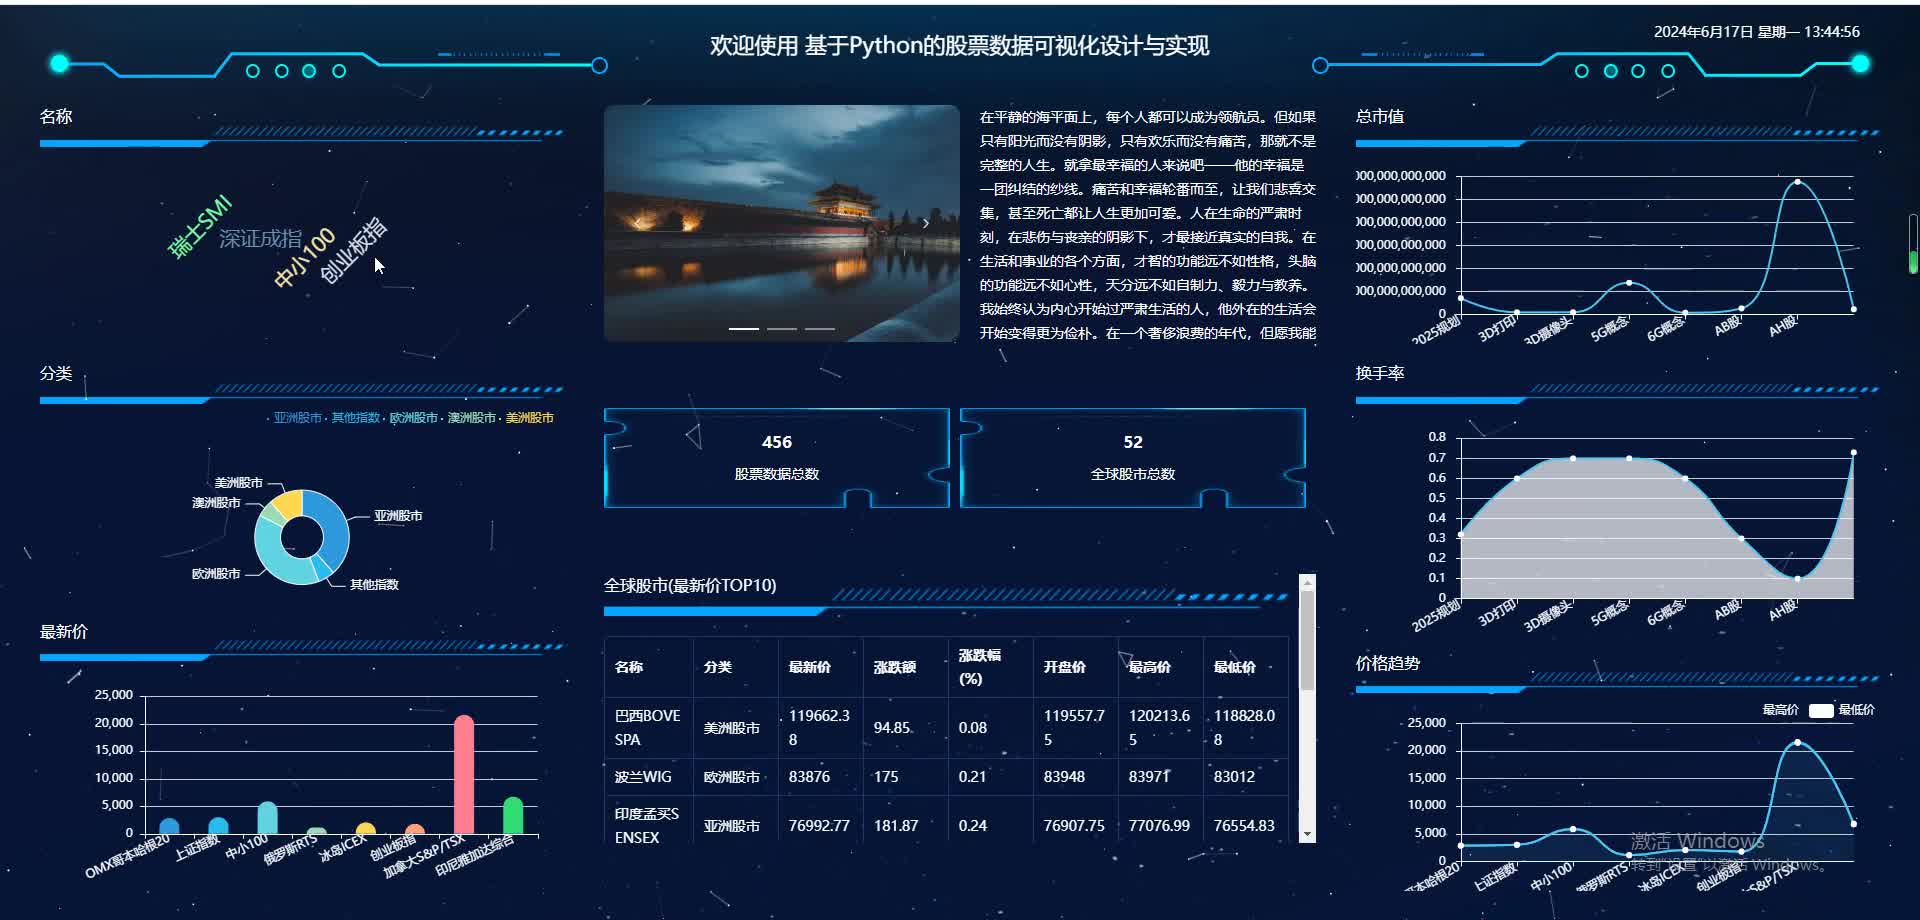Click the carousel next arrow
1920x920 pixels.
point(925,223)
